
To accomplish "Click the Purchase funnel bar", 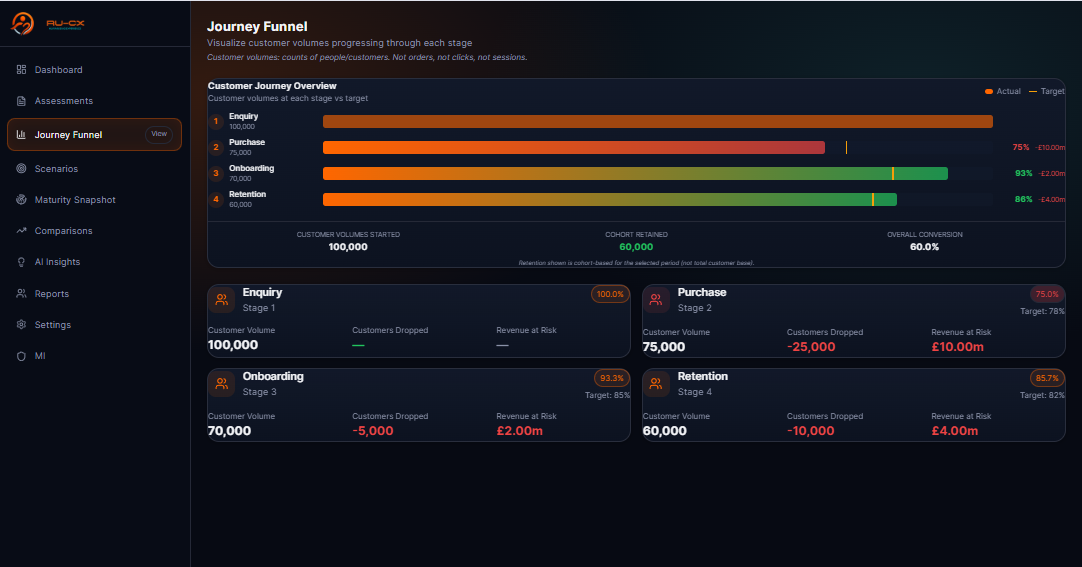I will (573, 147).
